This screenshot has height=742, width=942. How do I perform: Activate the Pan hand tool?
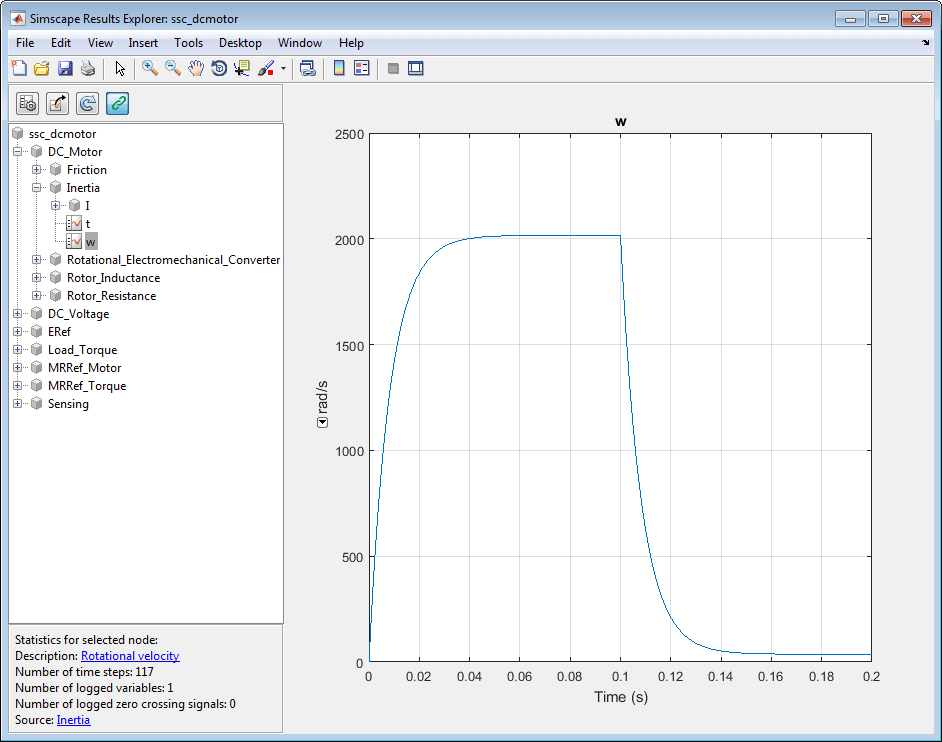point(196,68)
